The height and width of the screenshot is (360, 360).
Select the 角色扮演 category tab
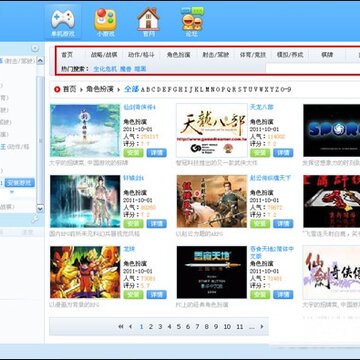(178, 55)
